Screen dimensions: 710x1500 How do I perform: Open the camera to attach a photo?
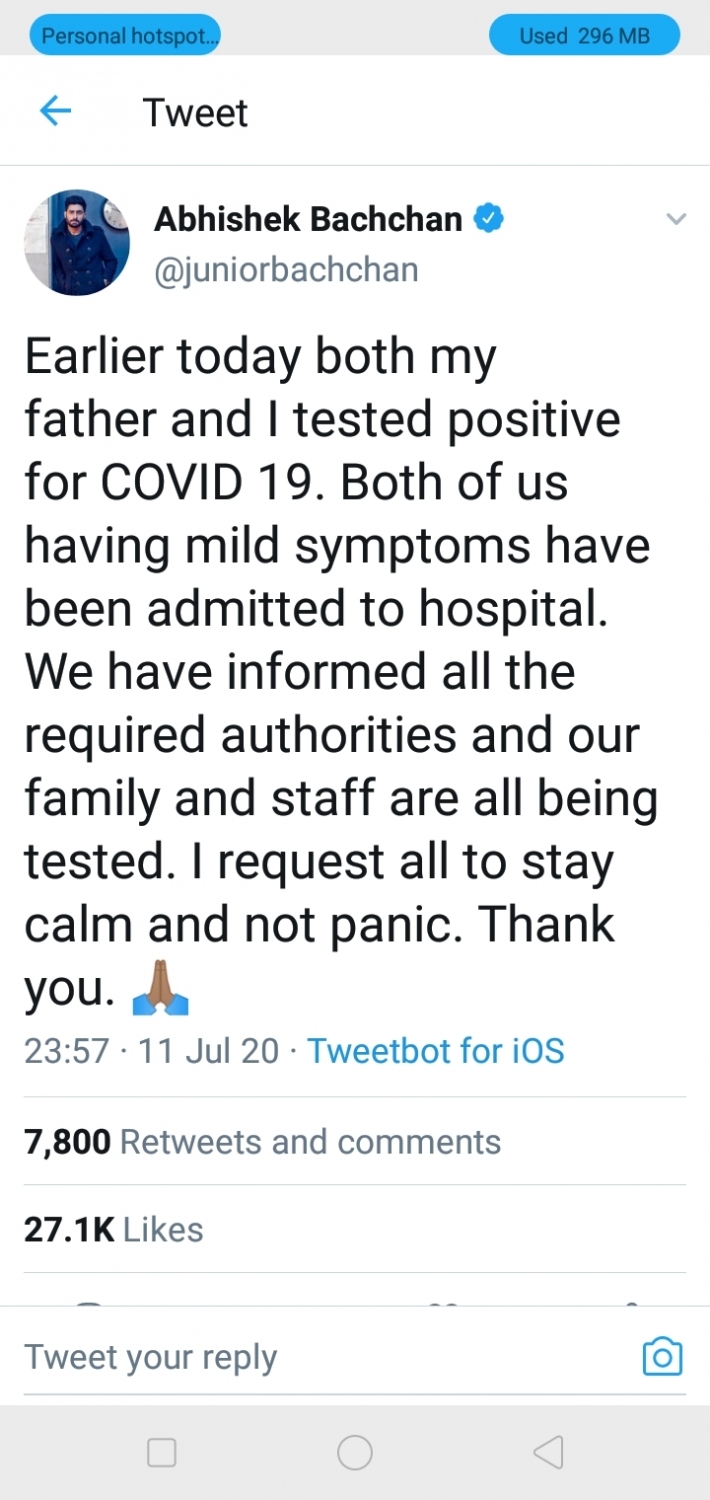pyautogui.click(x=662, y=1357)
